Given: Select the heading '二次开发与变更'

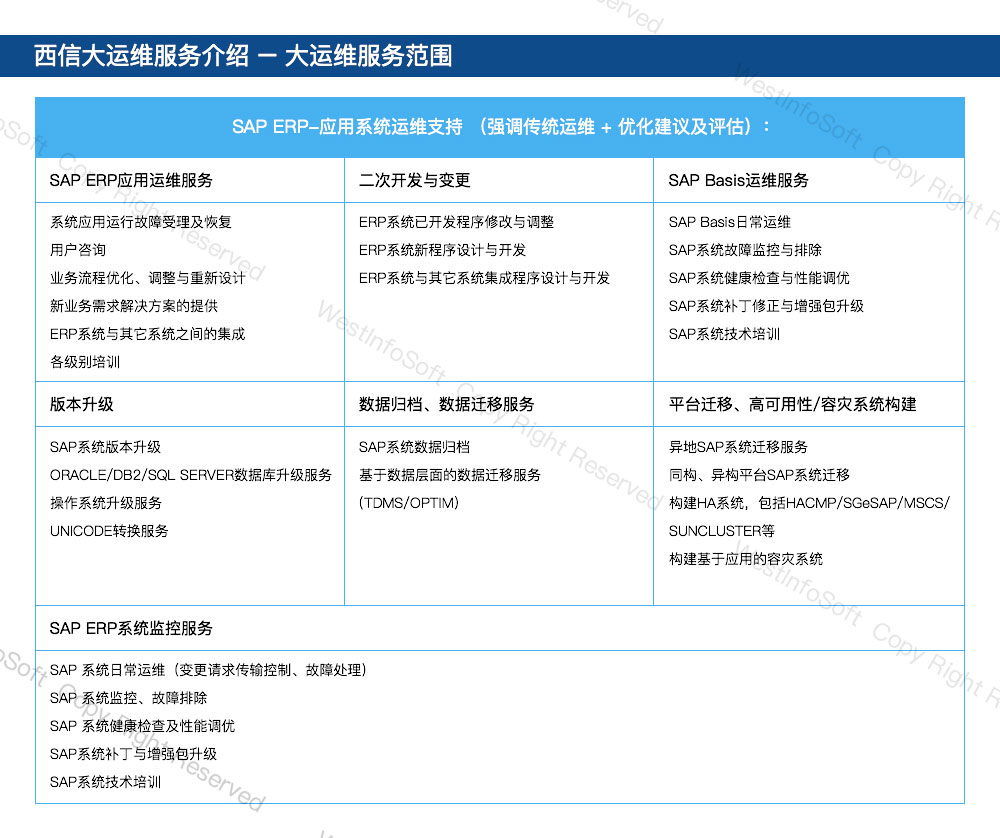Looking at the screenshot, I should (415, 180).
